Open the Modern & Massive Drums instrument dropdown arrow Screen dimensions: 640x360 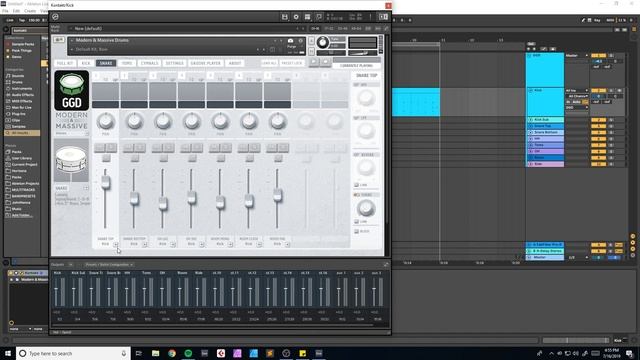pos(72,40)
